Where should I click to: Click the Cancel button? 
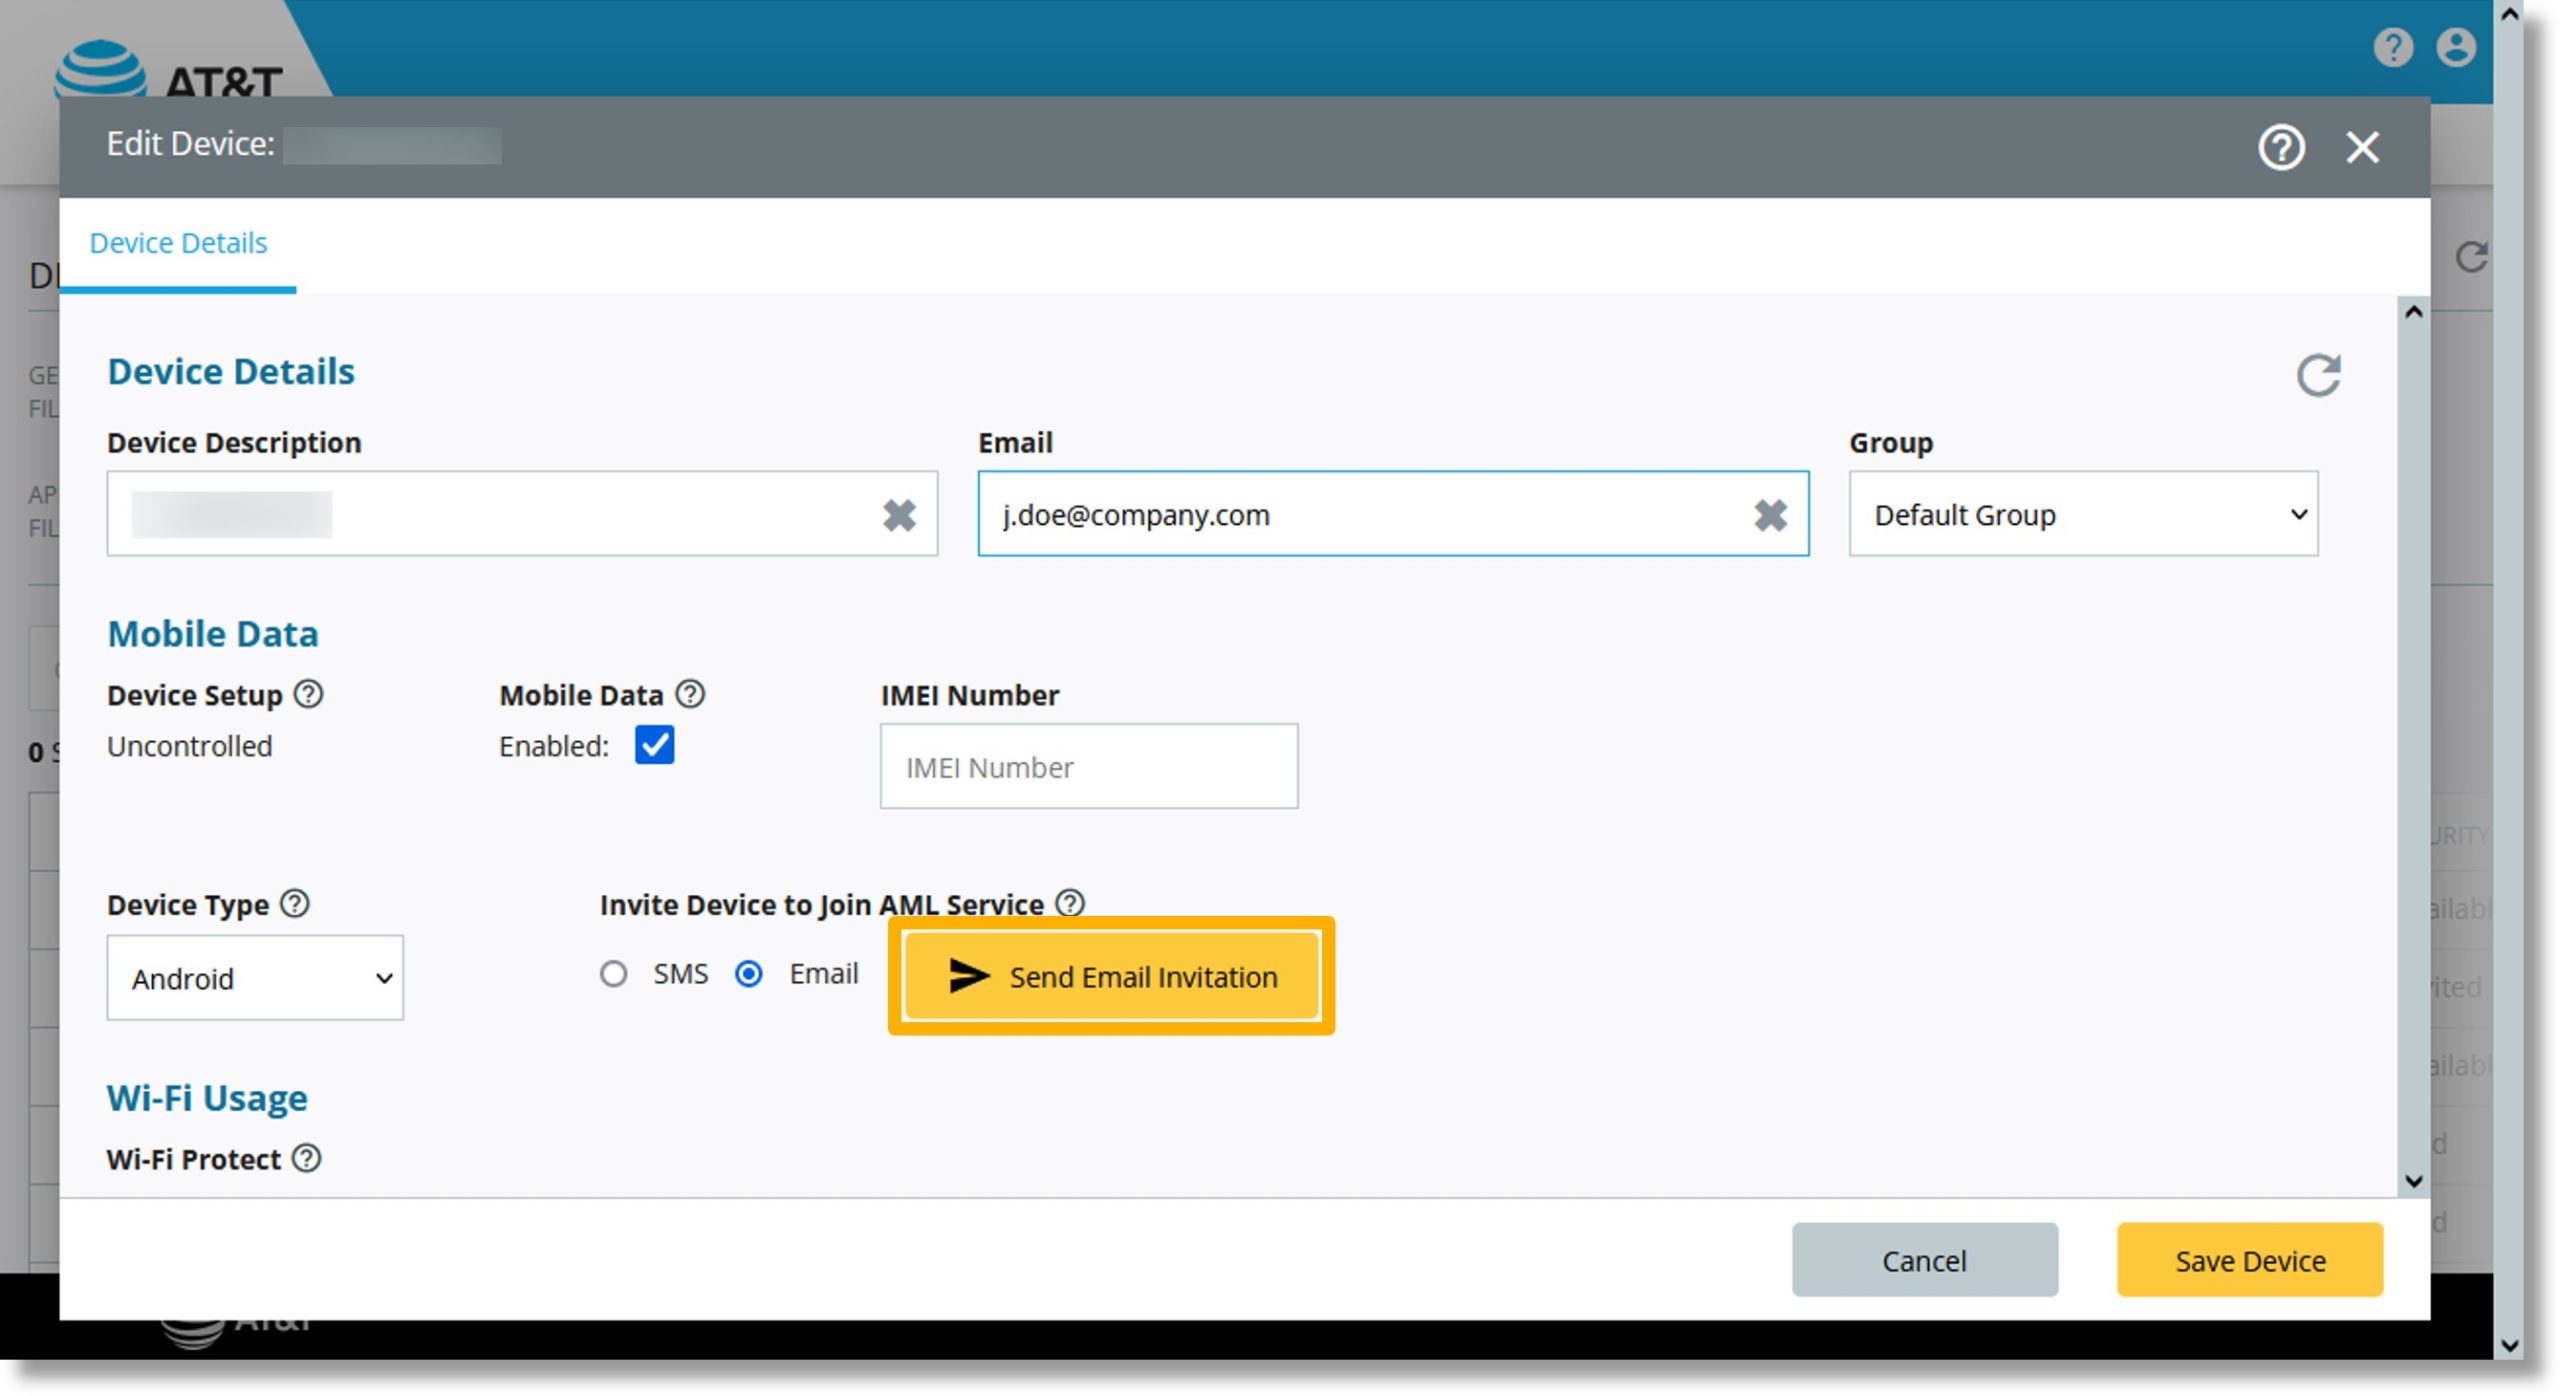pos(1924,1260)
